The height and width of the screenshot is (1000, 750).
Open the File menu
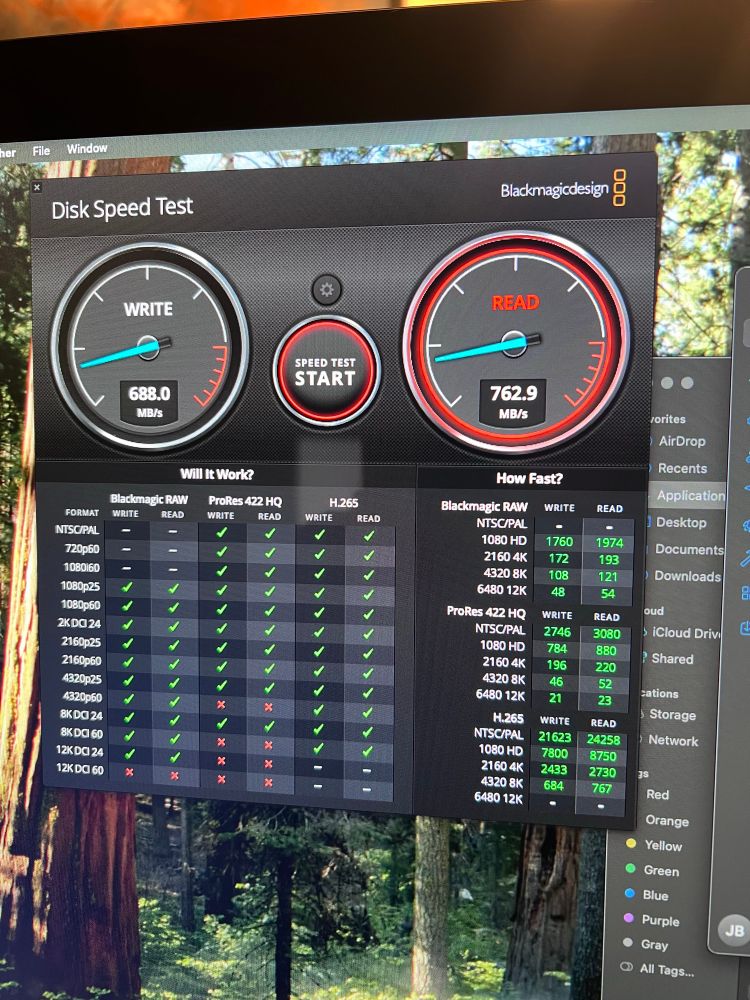[x=41, y=151]
